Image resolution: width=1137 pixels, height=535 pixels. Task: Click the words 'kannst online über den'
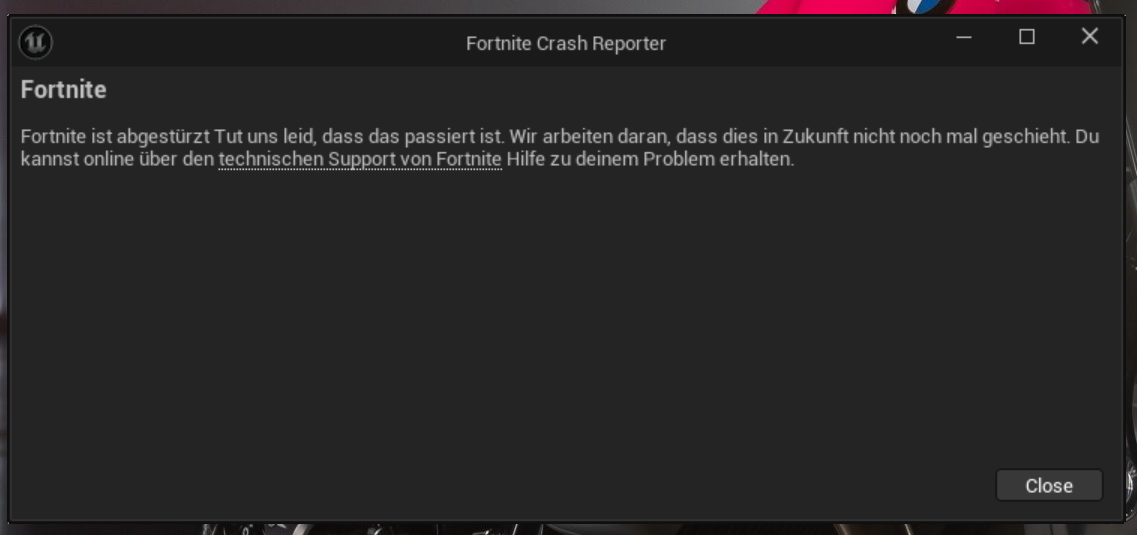click(x=117, y=159)
